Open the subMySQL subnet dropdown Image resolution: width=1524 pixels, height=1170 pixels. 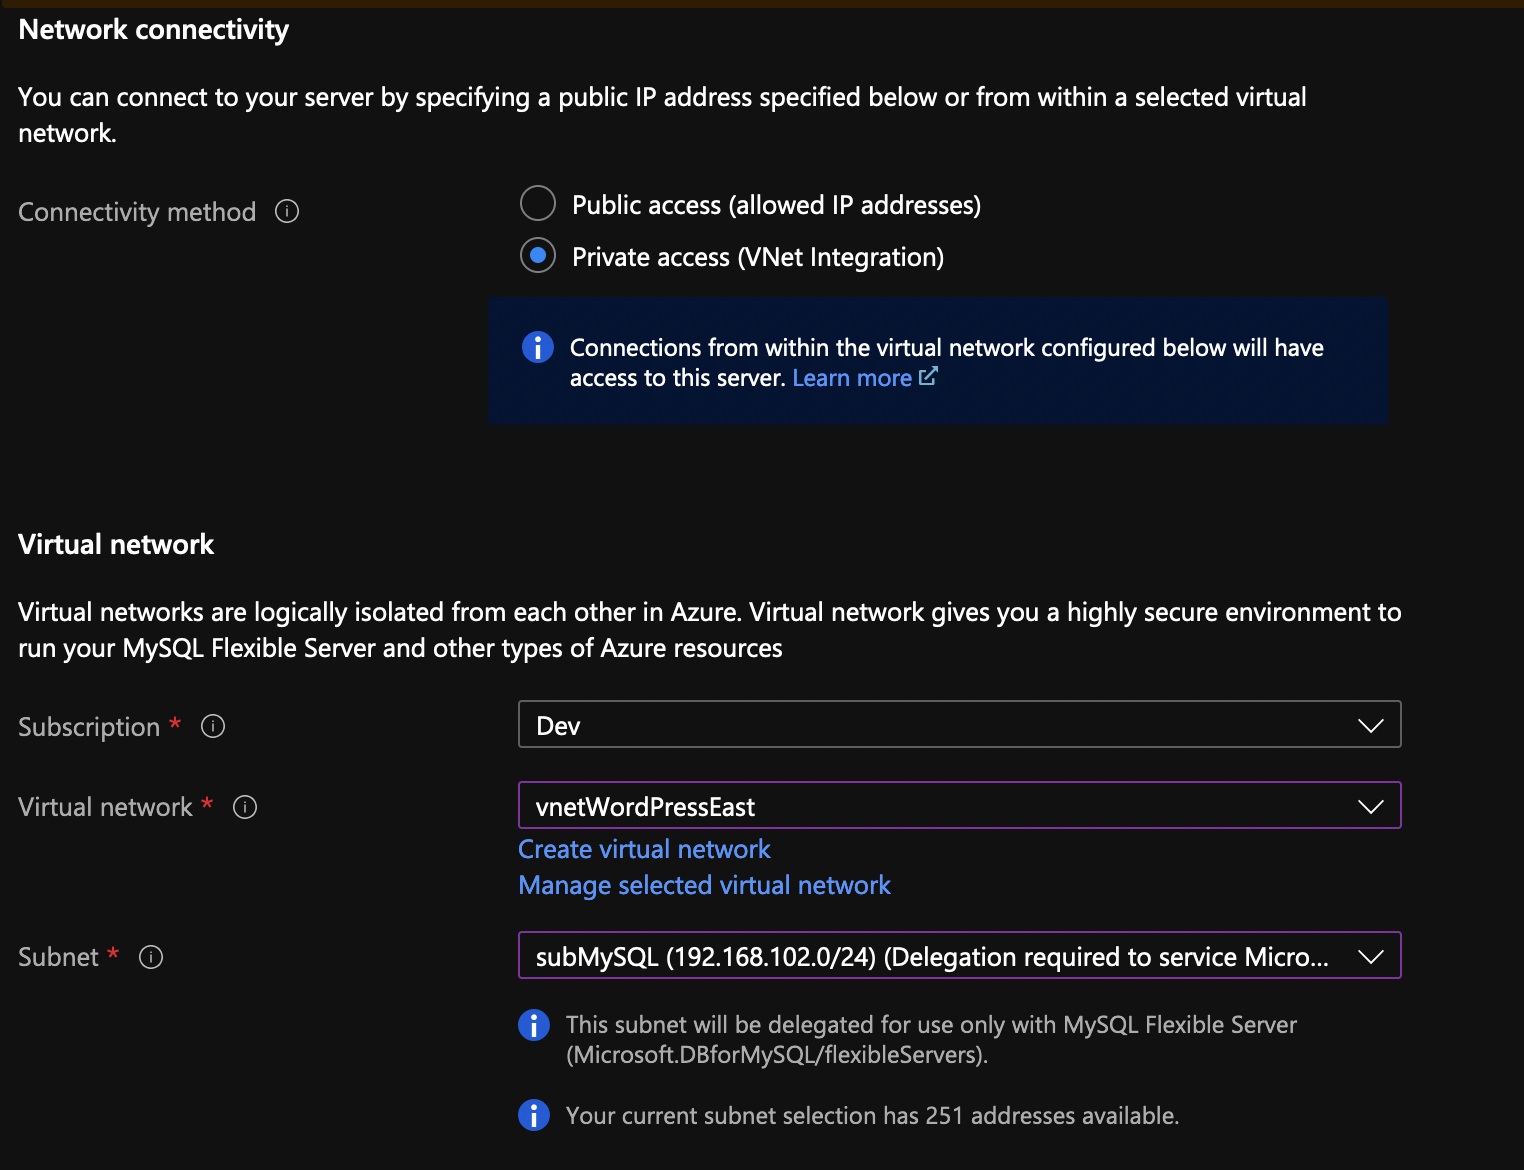click(960, 956)
